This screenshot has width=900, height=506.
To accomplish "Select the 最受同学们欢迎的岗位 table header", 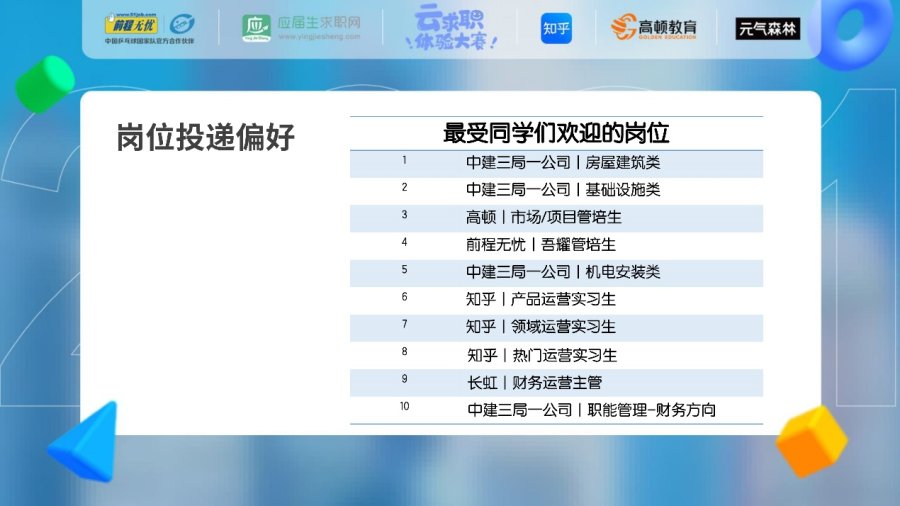I will point(556,133).
